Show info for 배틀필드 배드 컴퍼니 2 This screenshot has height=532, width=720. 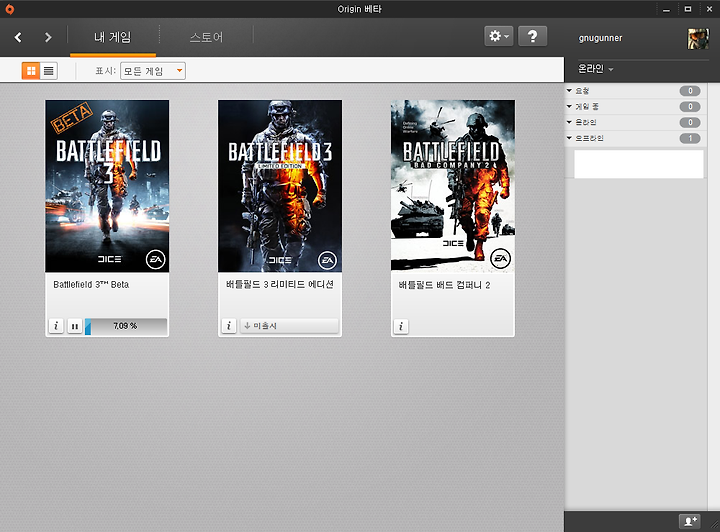tap(401, 326)
